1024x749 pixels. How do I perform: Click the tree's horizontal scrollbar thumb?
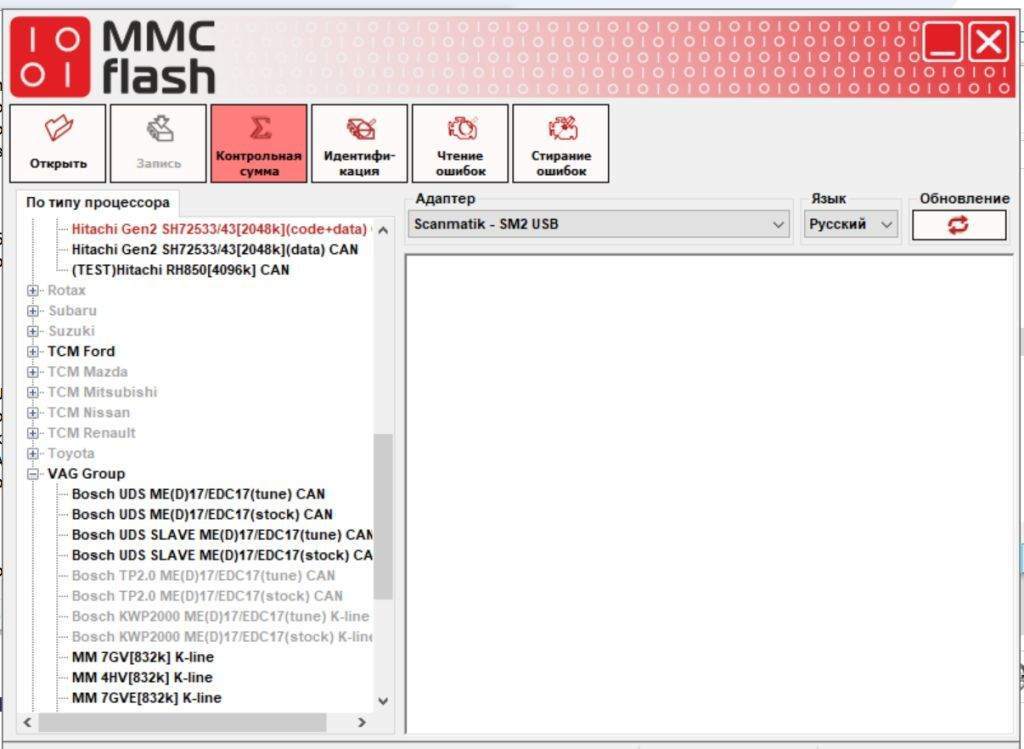click(x=182, y=722)
